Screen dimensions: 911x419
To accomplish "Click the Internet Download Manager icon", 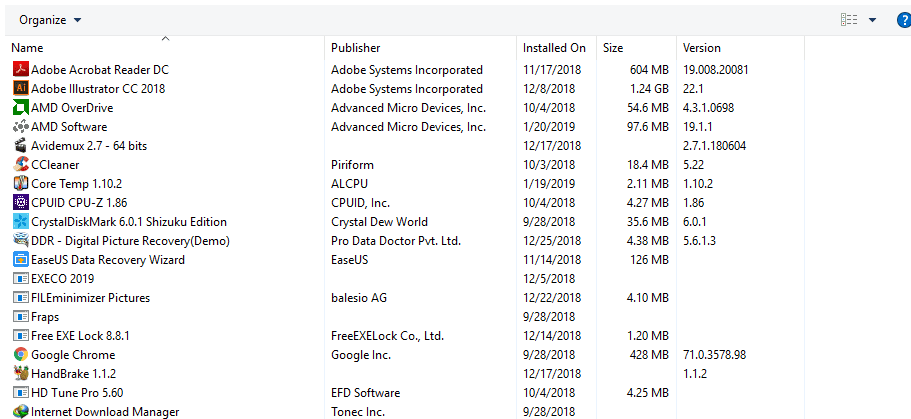I will [x=21, y=411].
